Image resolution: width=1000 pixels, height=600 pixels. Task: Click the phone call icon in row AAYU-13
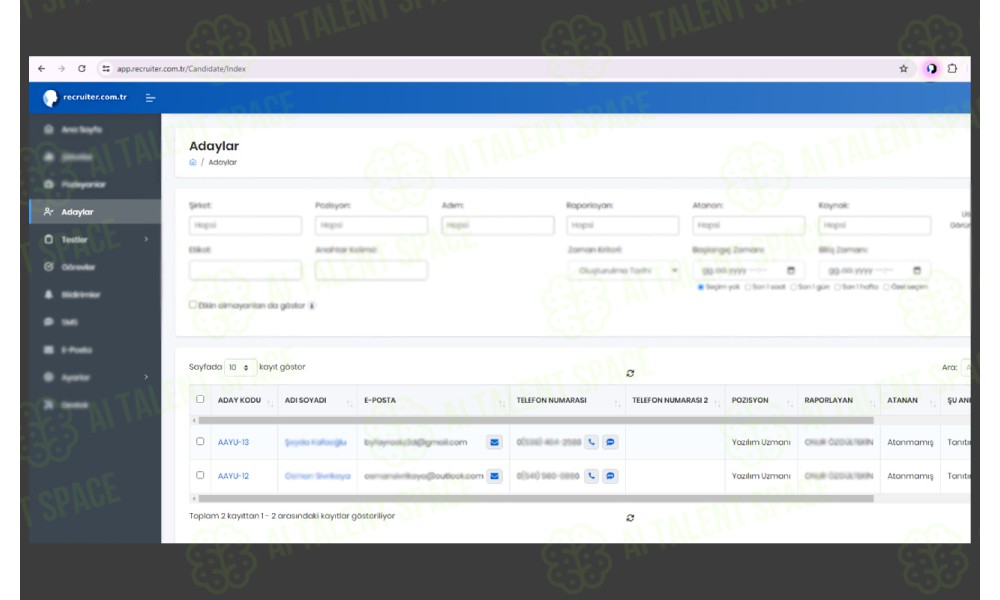[592, 442]
